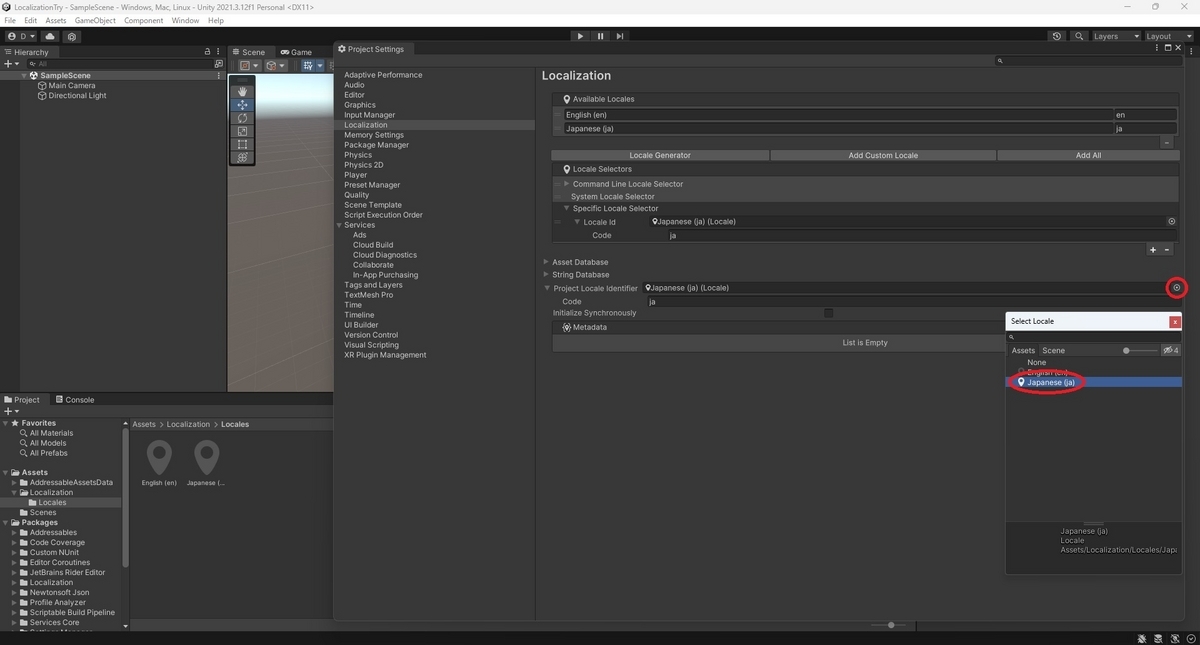Click the plus button under Locale Selectors
This screenshot has height=645, width=1200.
click(x=1153, y=250)
